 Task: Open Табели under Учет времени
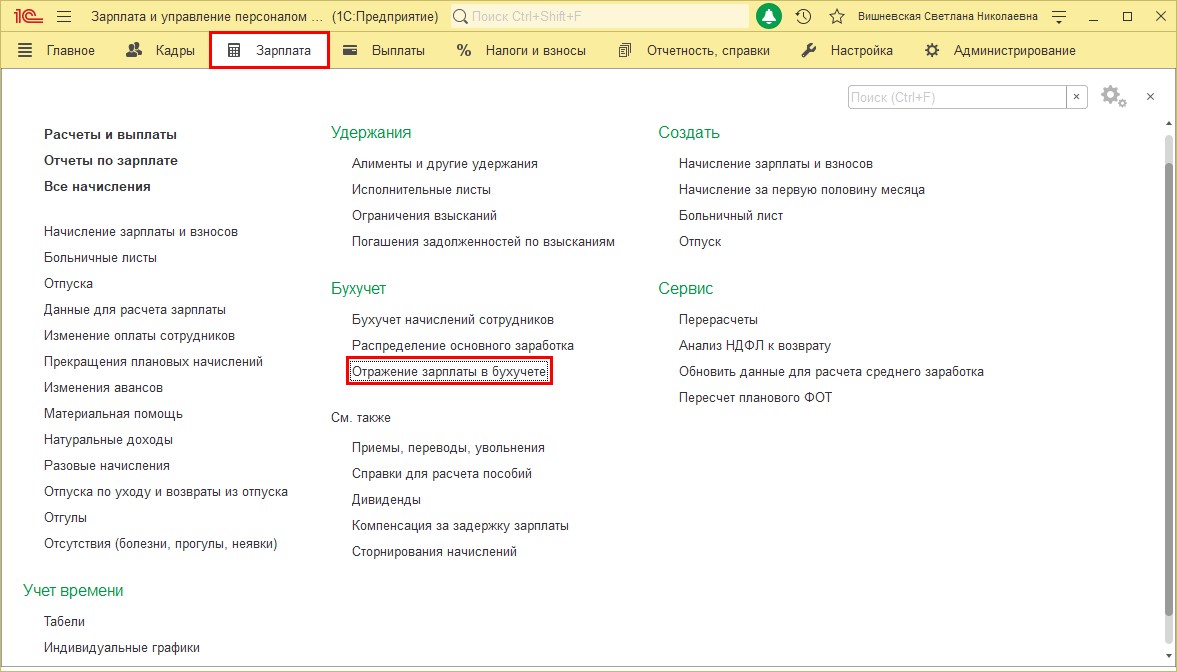pyautogui.click(x=64, y=622)
